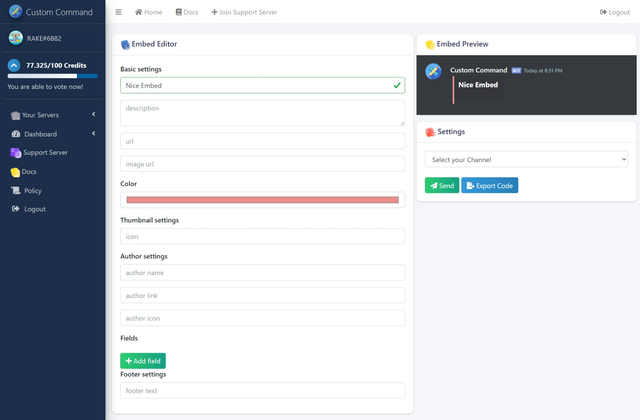Click the embed description text area
The height and width of the screenshot is (420, 640).
point(262,112)
